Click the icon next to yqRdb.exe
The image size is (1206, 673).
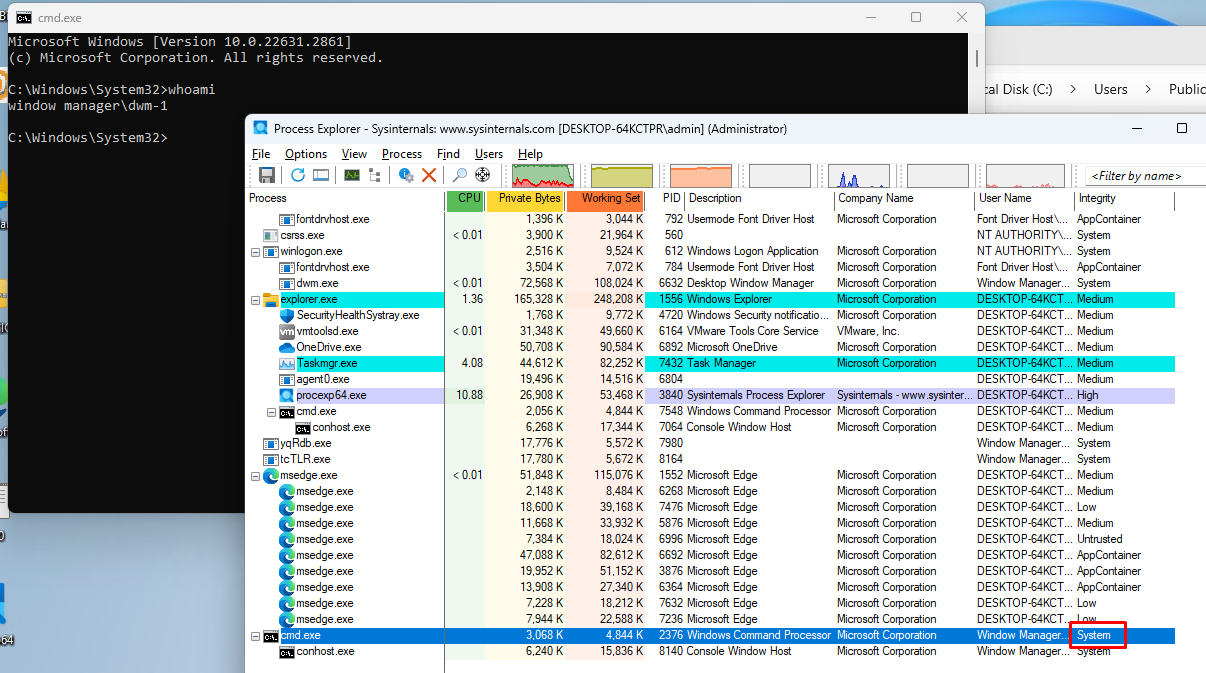point(270,443)
